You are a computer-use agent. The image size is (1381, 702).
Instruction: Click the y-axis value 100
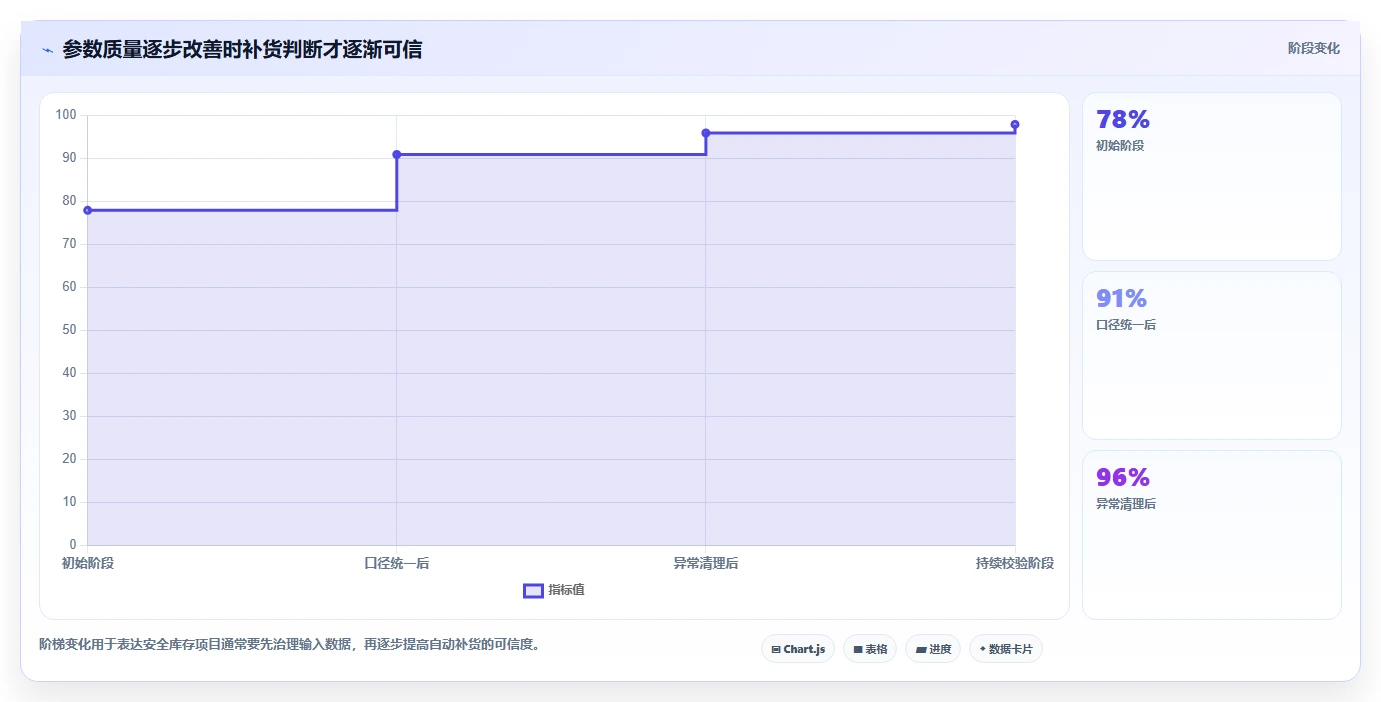(x=66, y=115)
